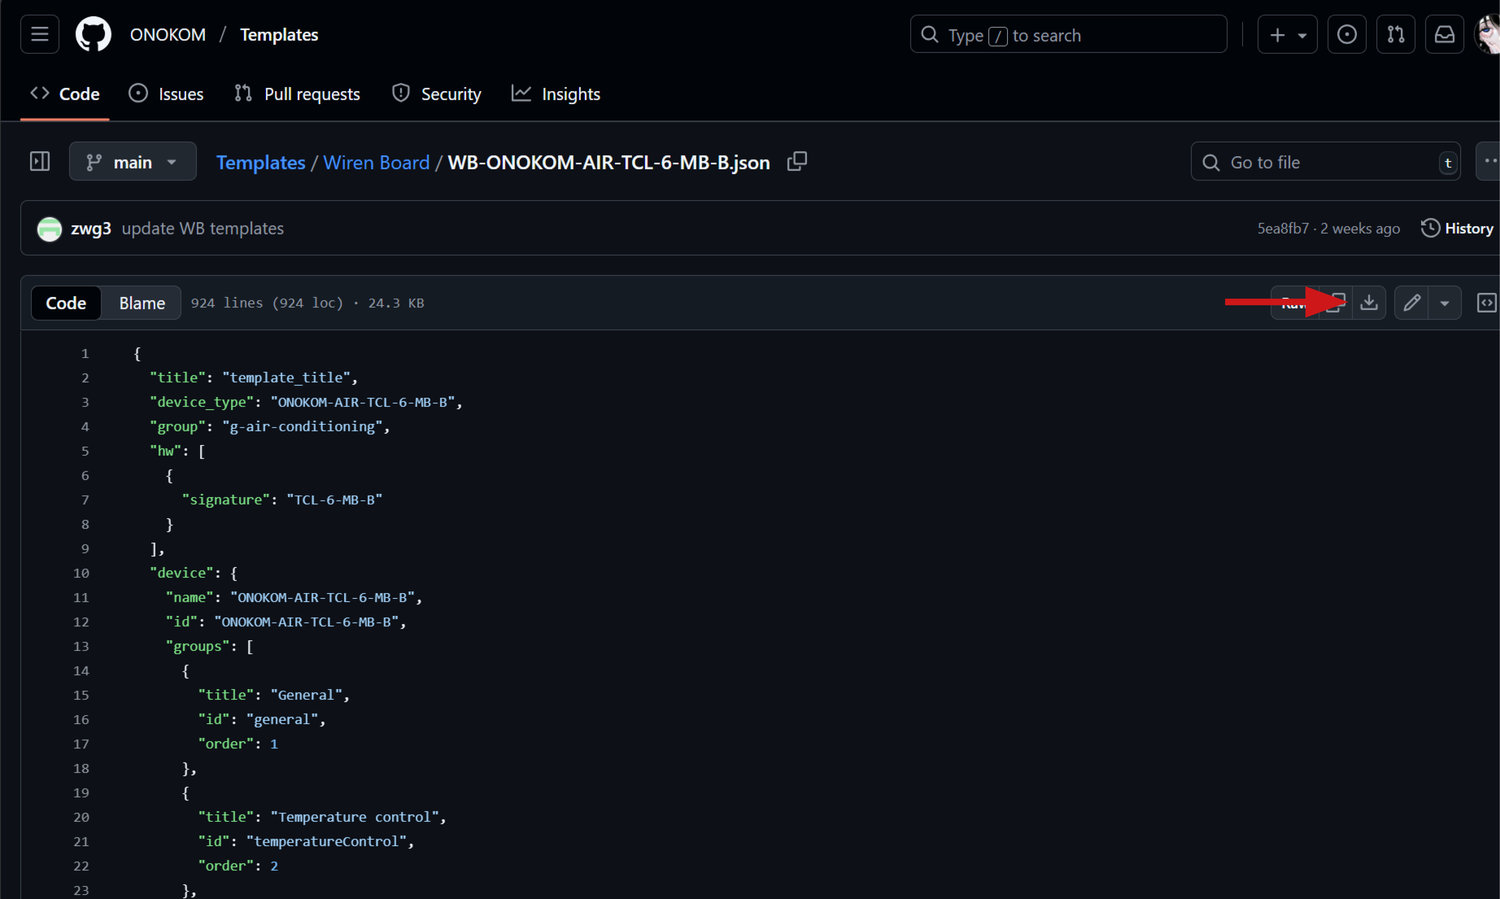This screenshot has height=899, width=1500.
Task: Focus the 'Go to file' search box
Action: click(x=1326, y=162)
